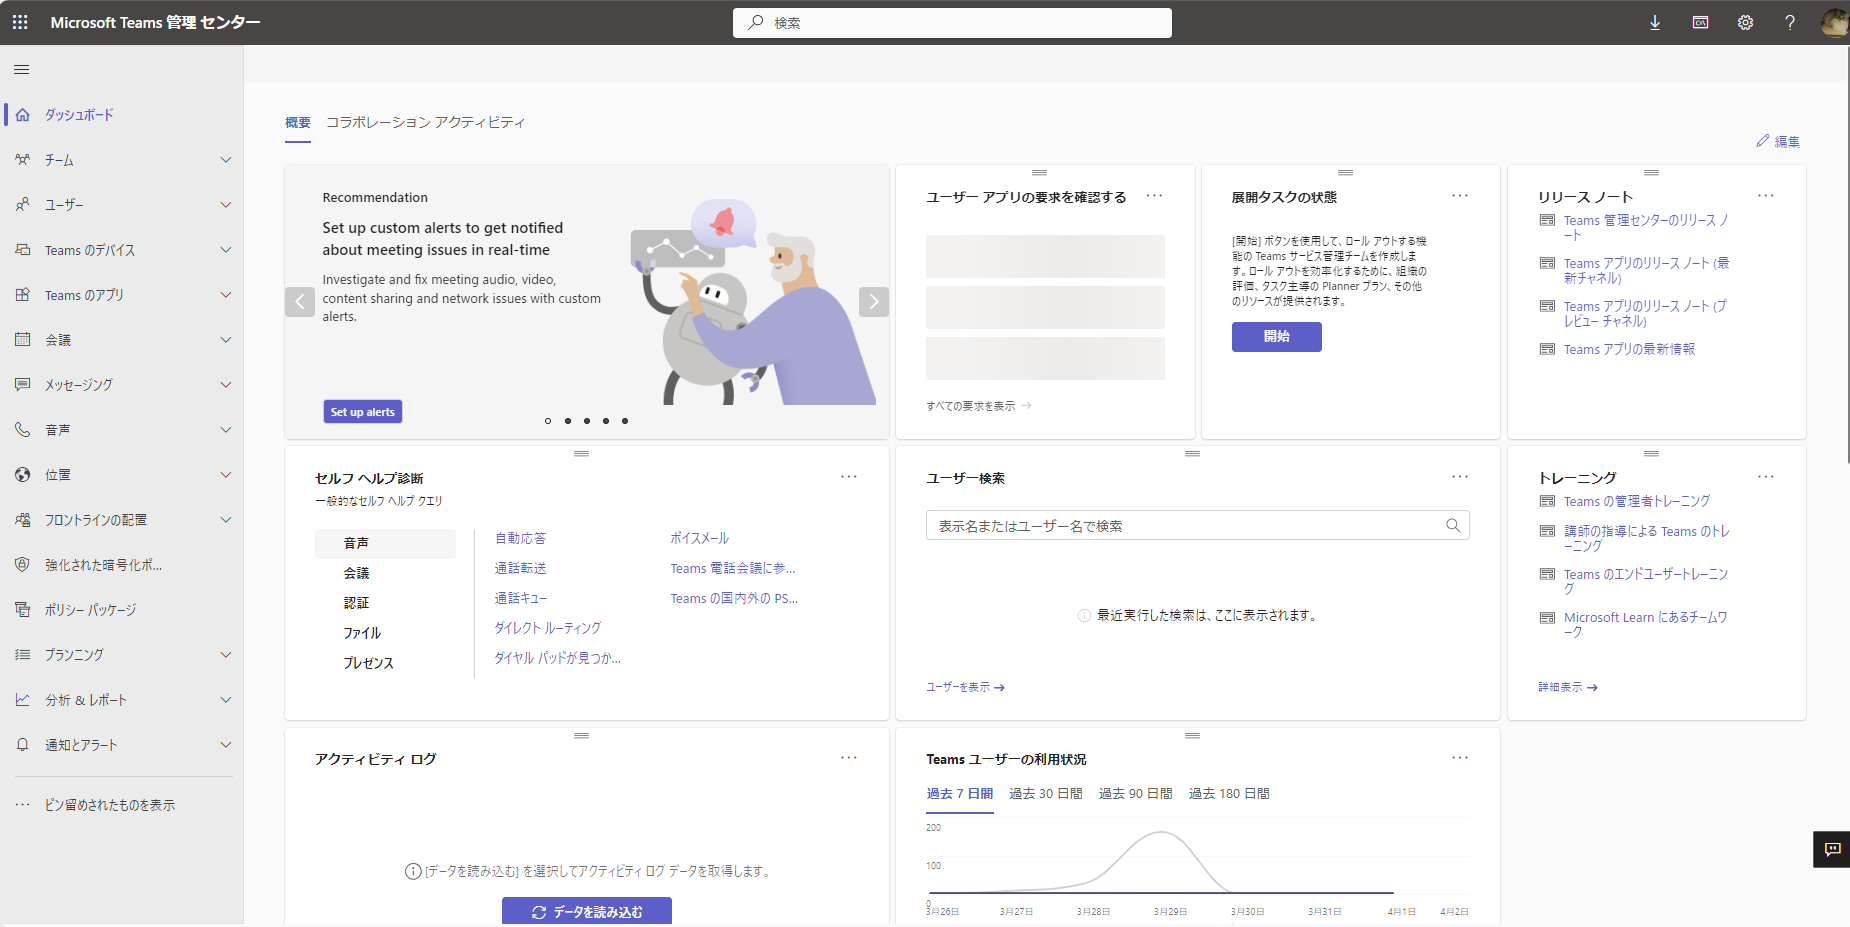Open the 自動応答 diagnostic link

(520, 538)
